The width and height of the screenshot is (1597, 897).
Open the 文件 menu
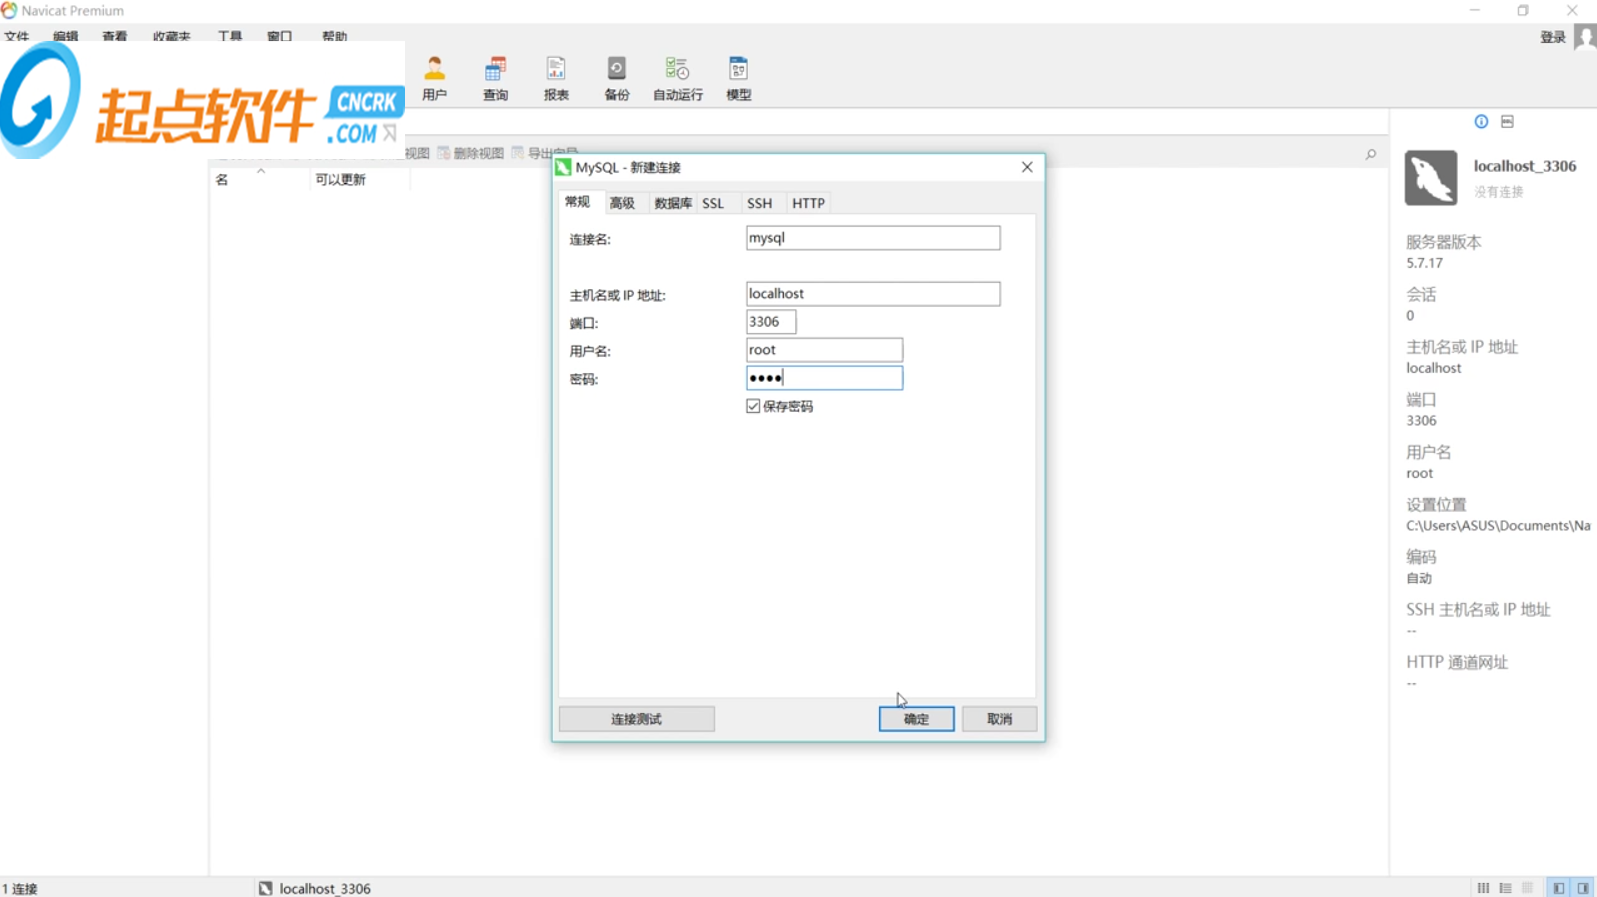coord(17,36)
